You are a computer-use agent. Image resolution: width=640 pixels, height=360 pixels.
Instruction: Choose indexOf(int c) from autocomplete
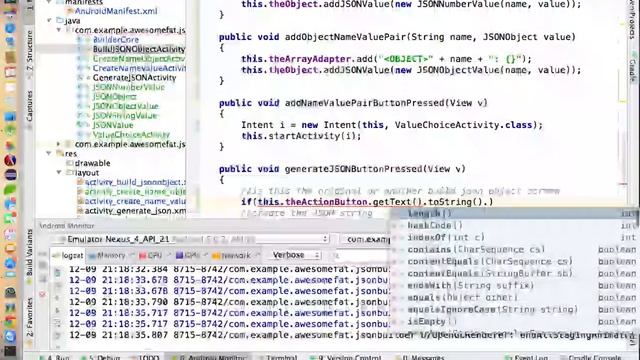[x=514, y=237]
